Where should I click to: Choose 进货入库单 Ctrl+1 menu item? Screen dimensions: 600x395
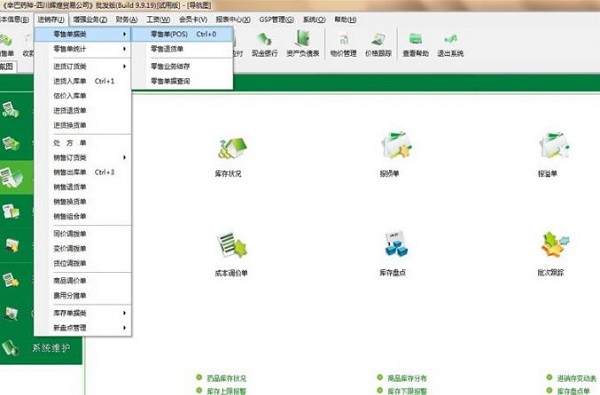[83, 81]
